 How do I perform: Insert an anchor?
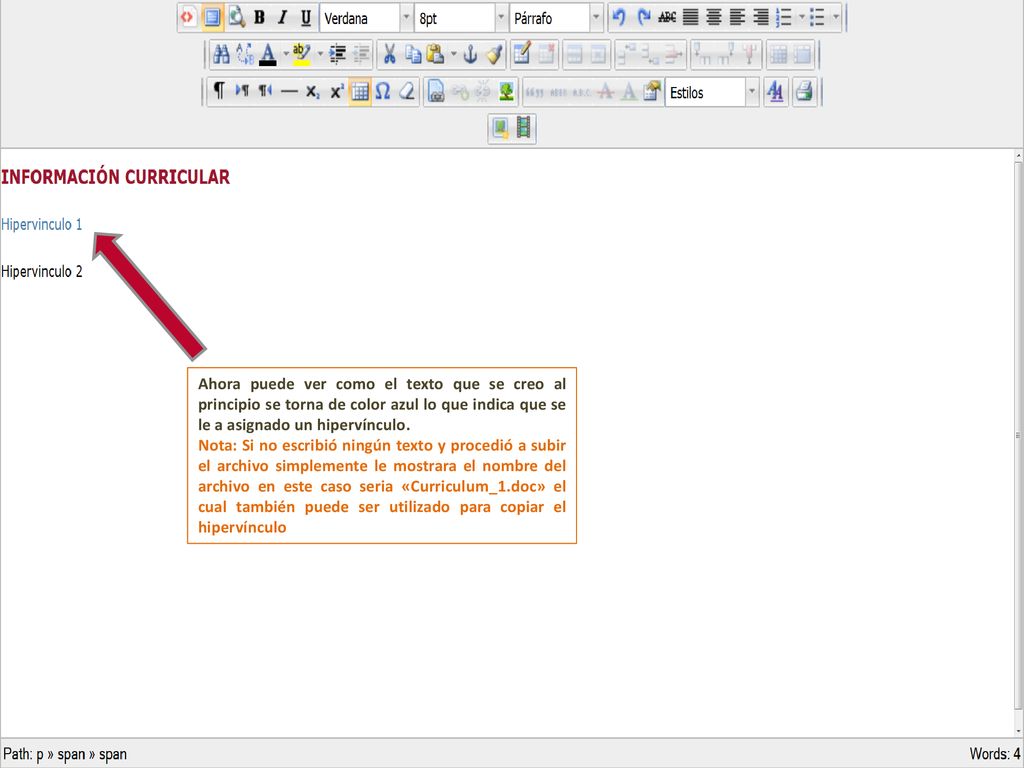click(470, 55)
